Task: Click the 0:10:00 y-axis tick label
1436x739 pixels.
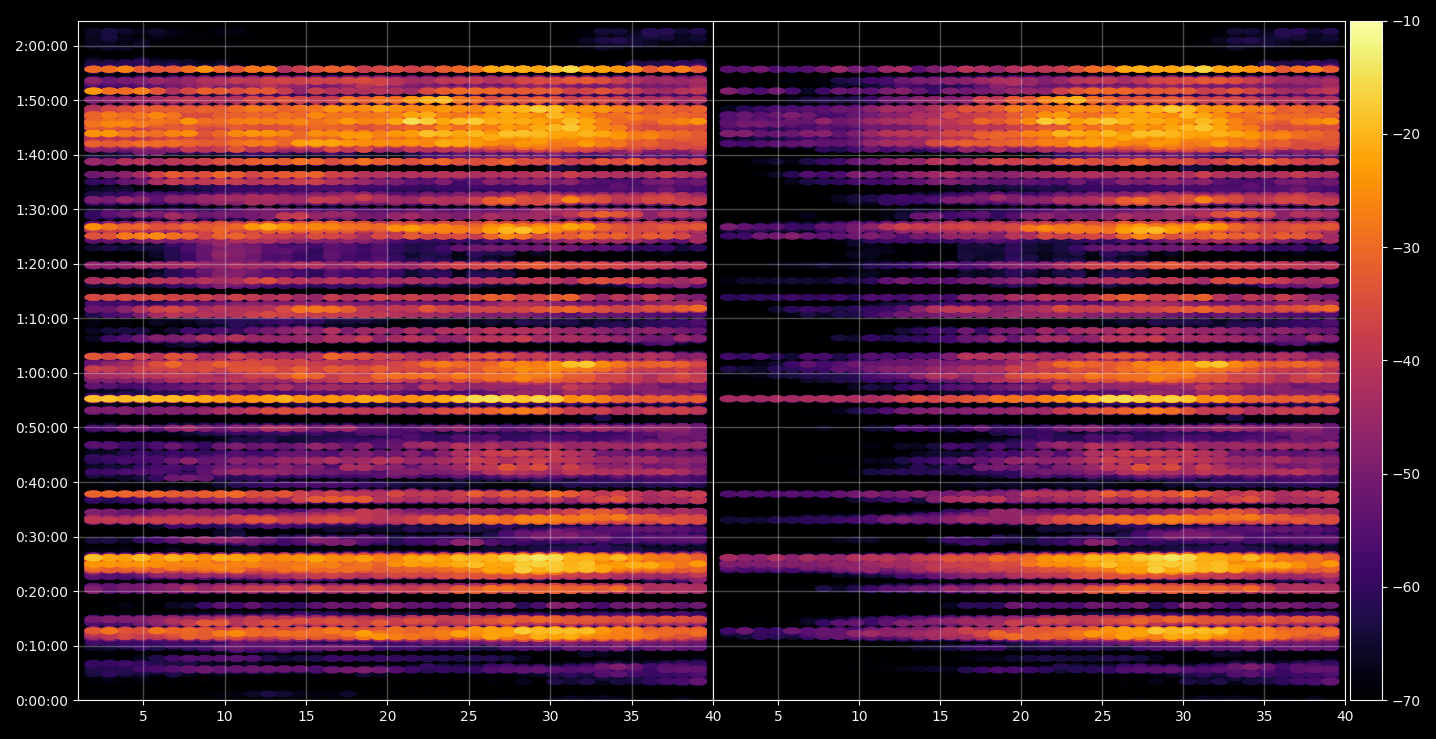Action: click(41, 646)
